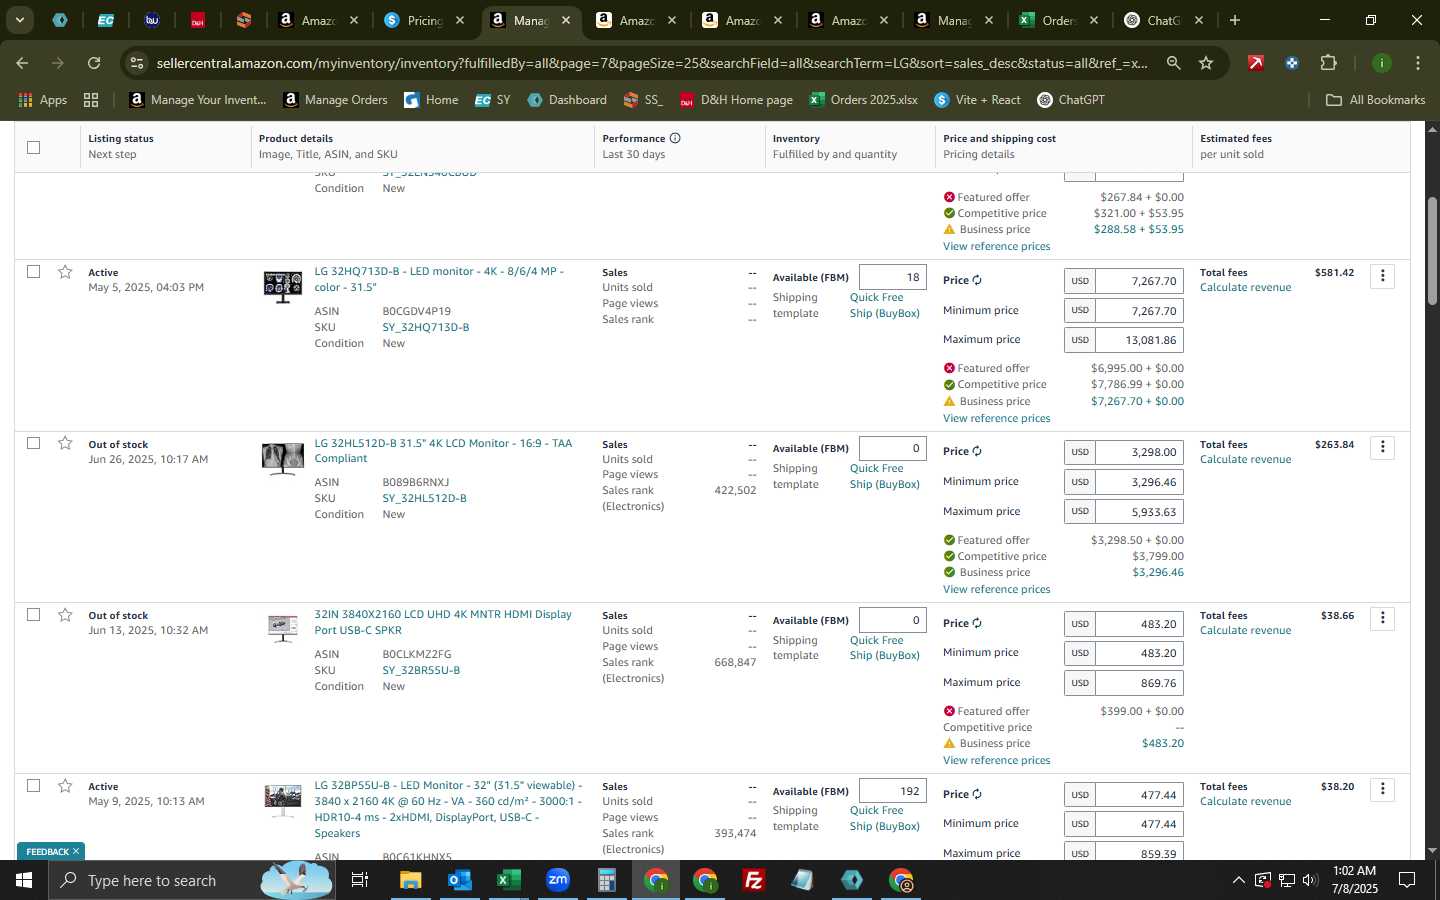Screen dimensions: 1440x900
Task: Go back with browser back arrow
Action: (x=22, y=63)
